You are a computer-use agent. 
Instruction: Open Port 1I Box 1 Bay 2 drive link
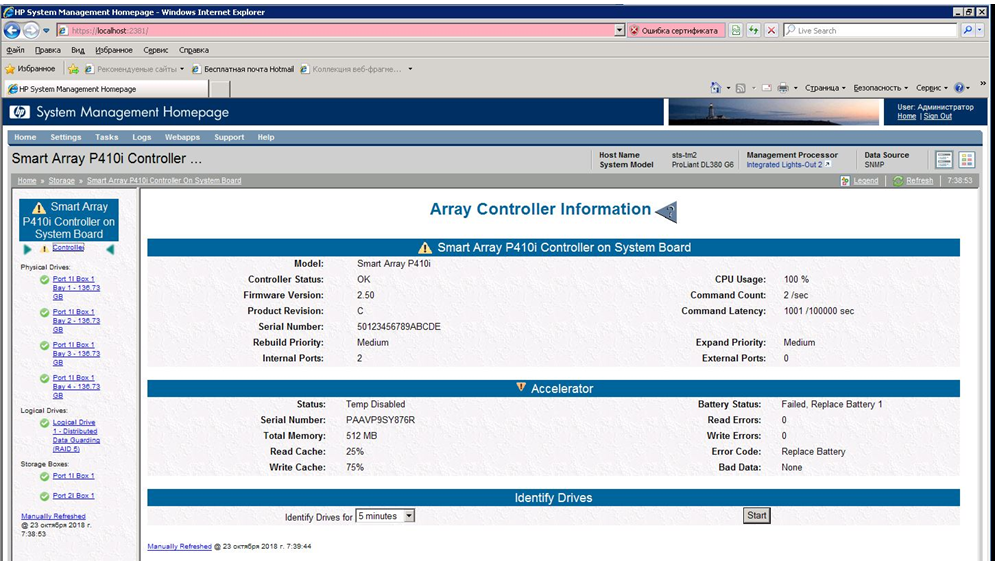click(x=76, y=320)
